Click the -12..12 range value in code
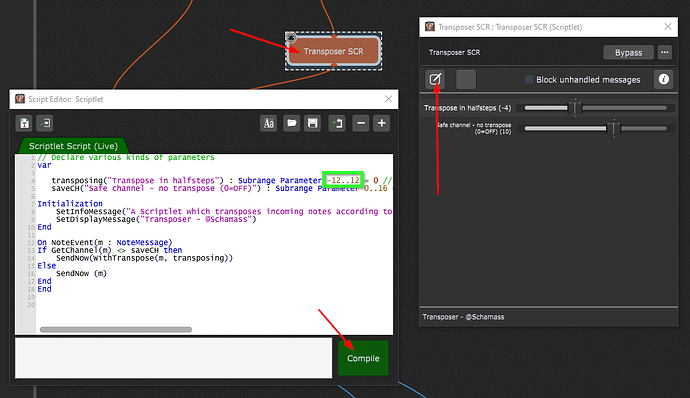The image size is (690, 398). click(342, 180)
